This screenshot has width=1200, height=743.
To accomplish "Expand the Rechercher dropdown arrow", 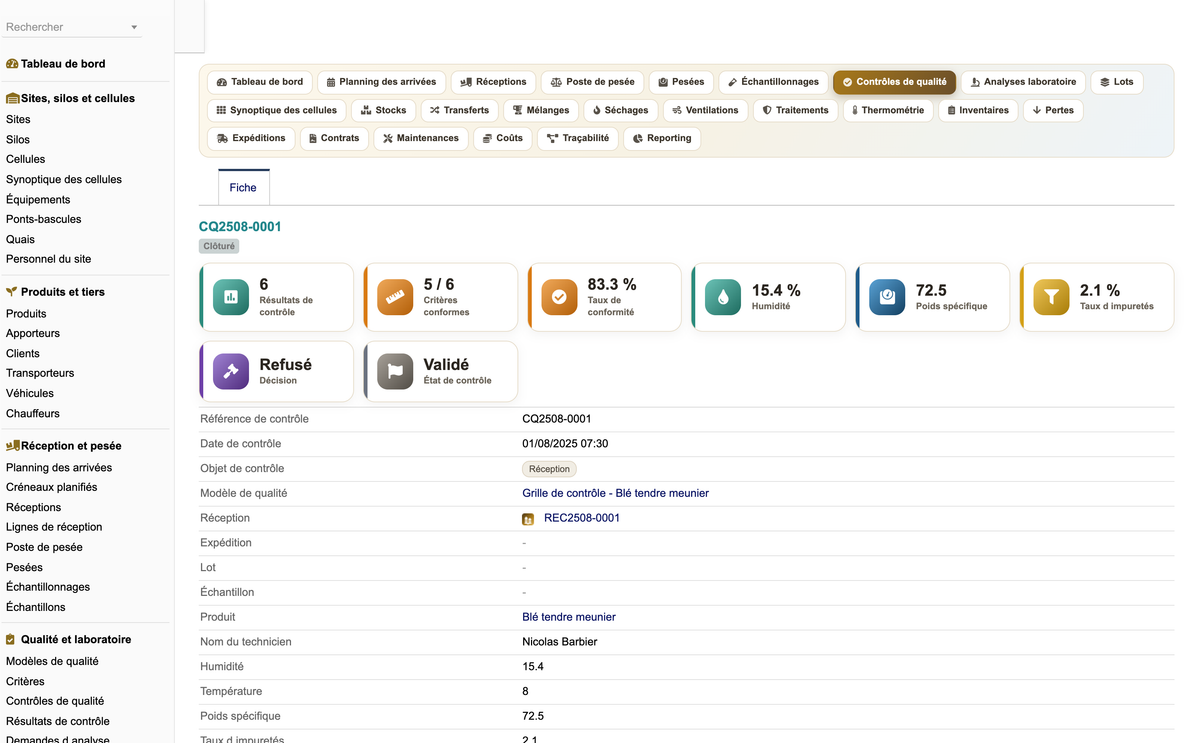I will tap(134, 28).
